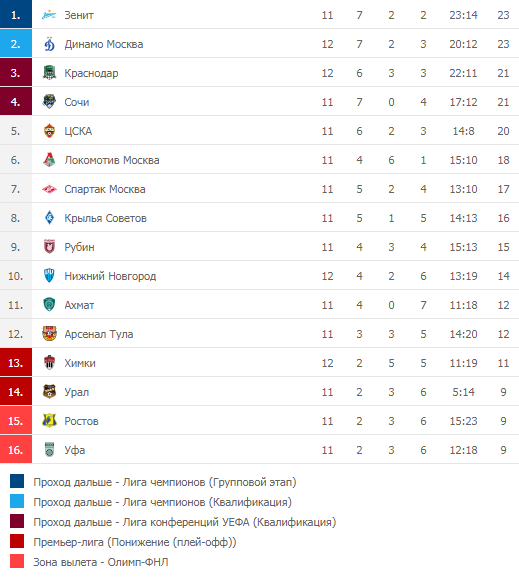Click the light blue Champions League qualification swatch
This screenshot has width=519, height=581.
coord(17,502)
